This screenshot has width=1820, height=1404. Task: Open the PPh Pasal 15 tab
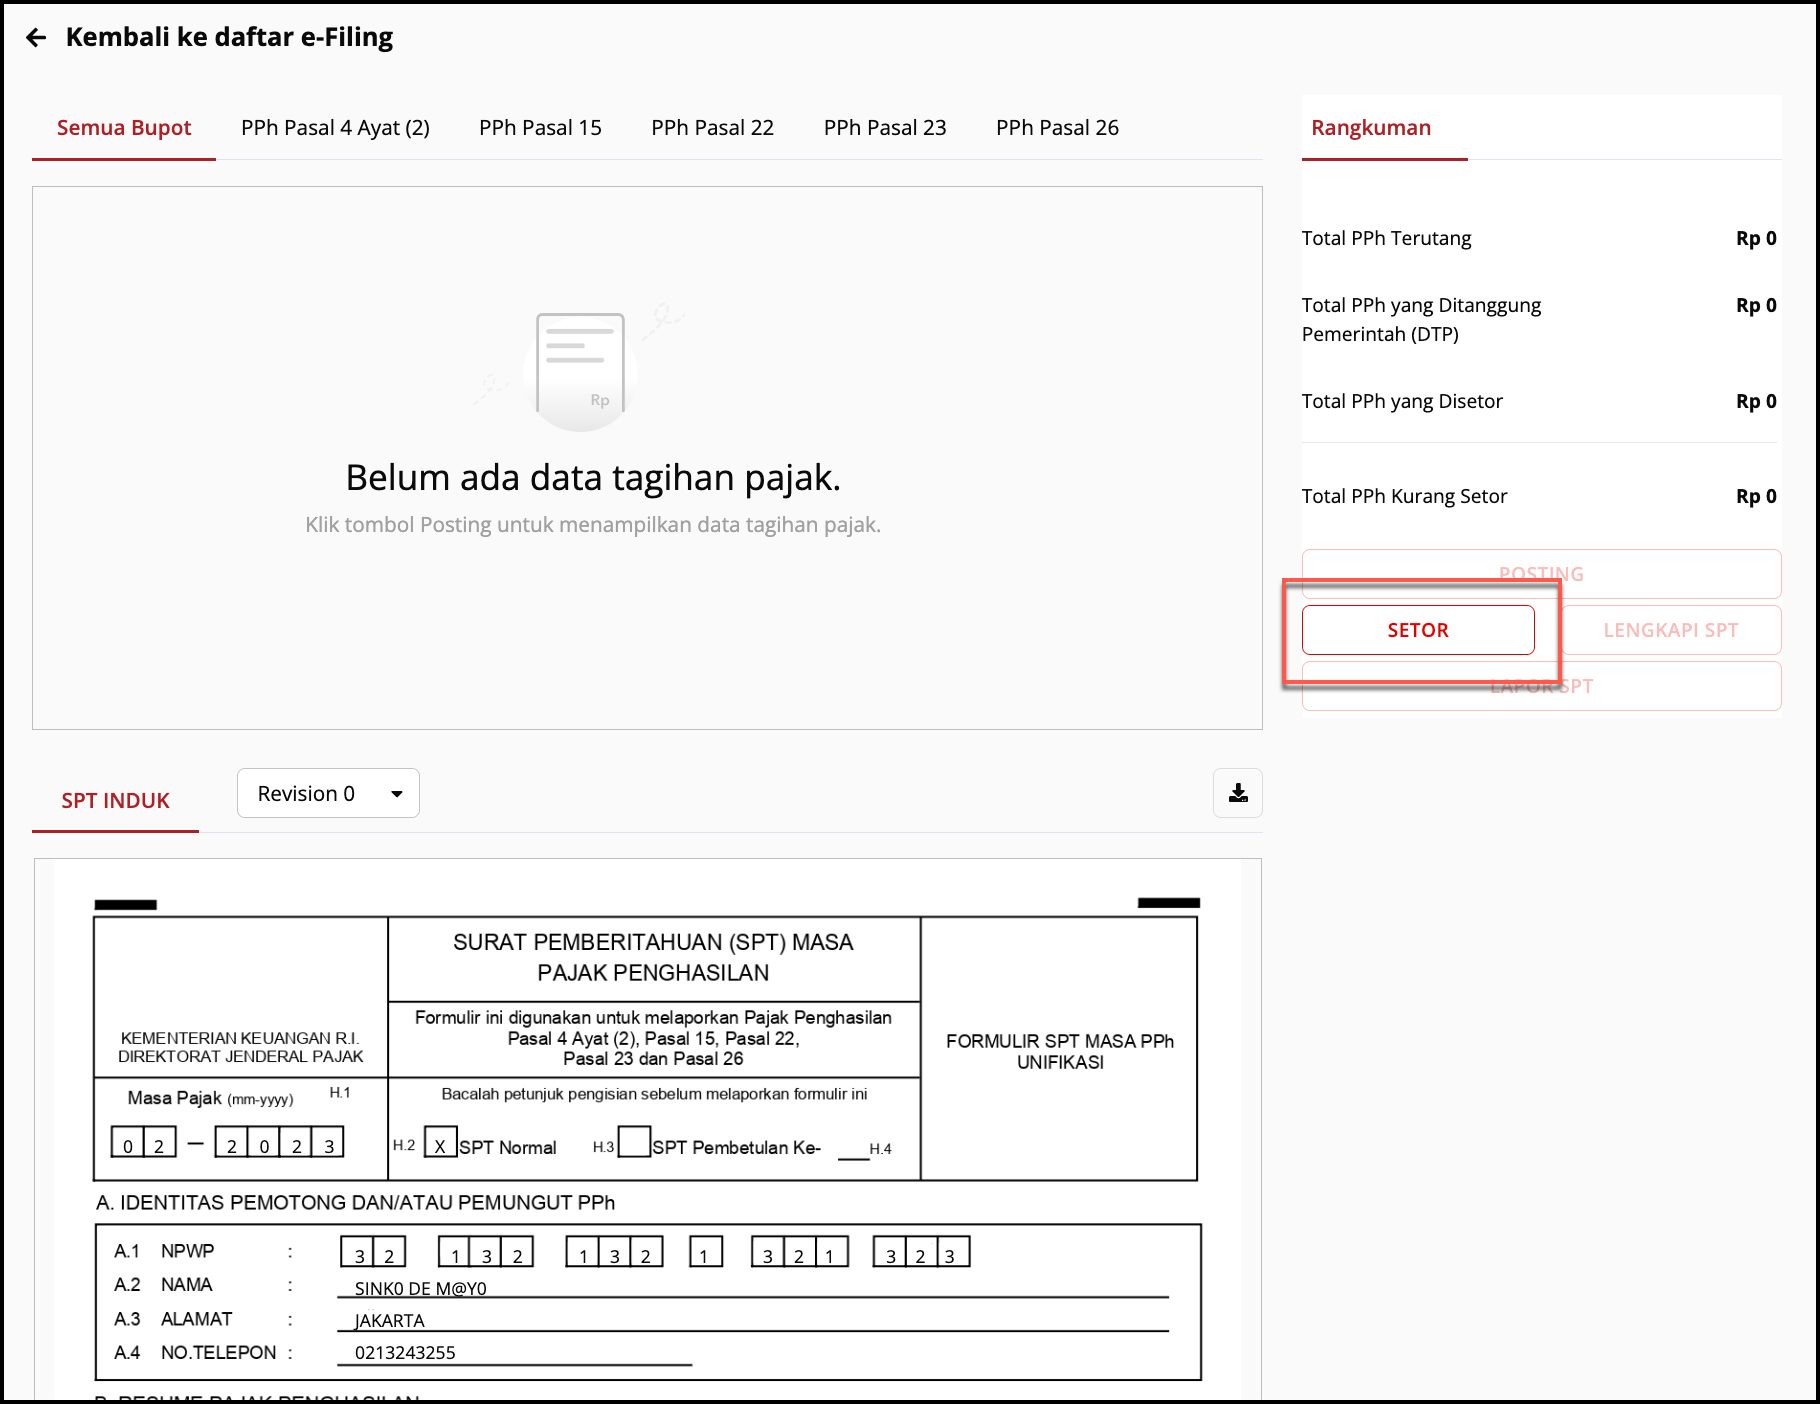[x=540, y=128]
